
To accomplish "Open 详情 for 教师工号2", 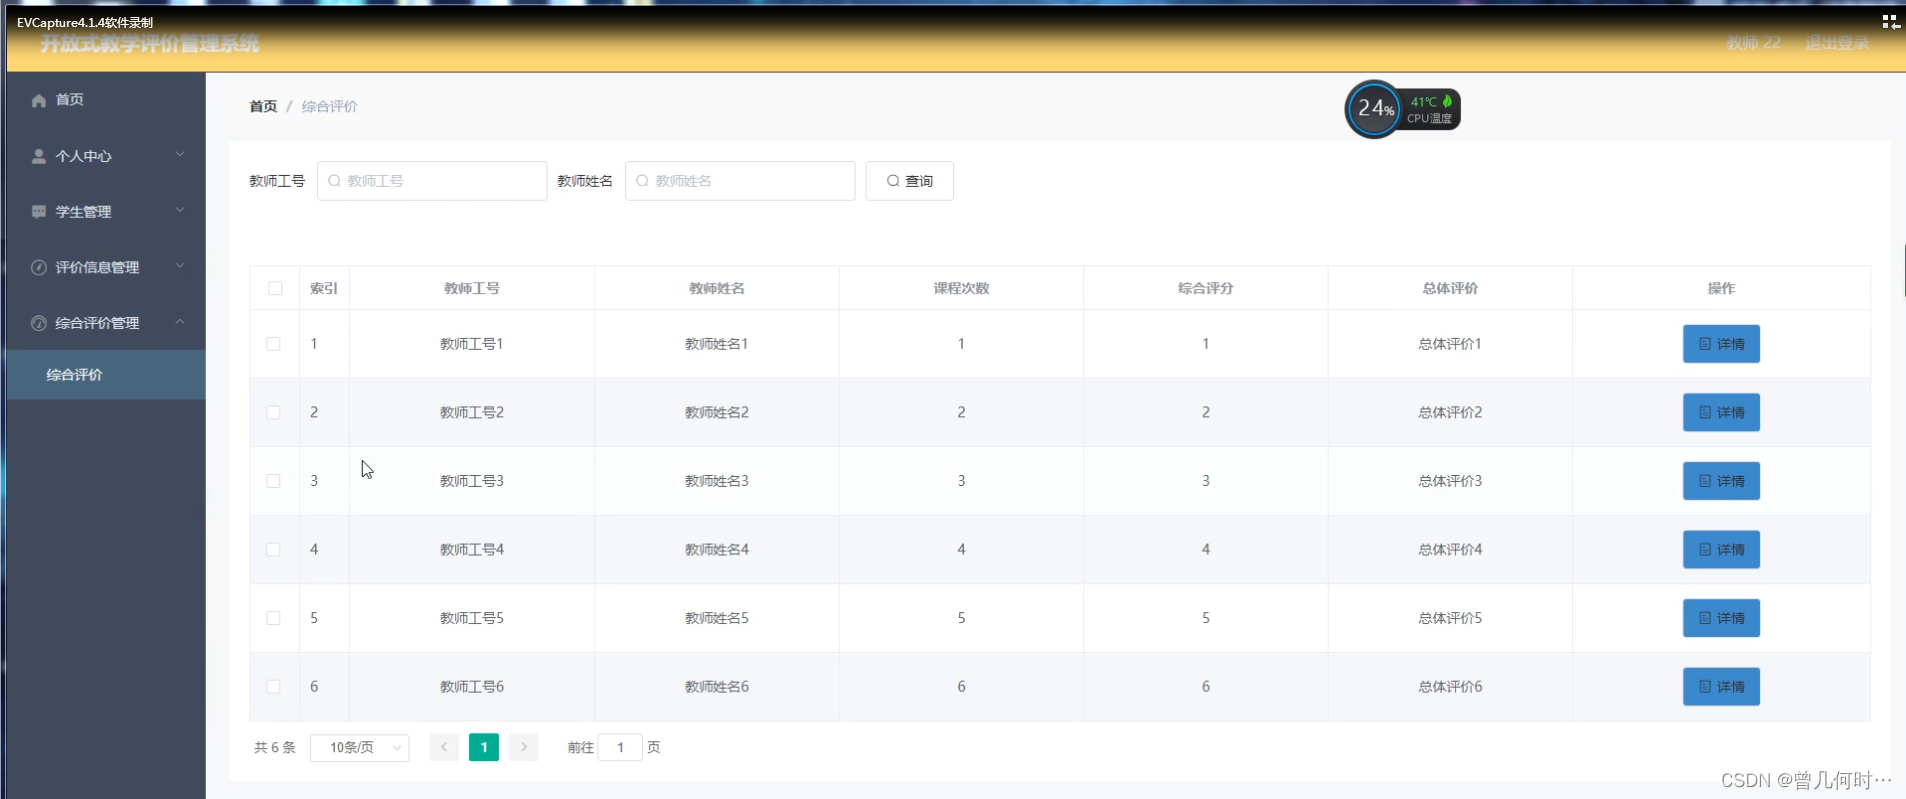I will (1721, 412).
